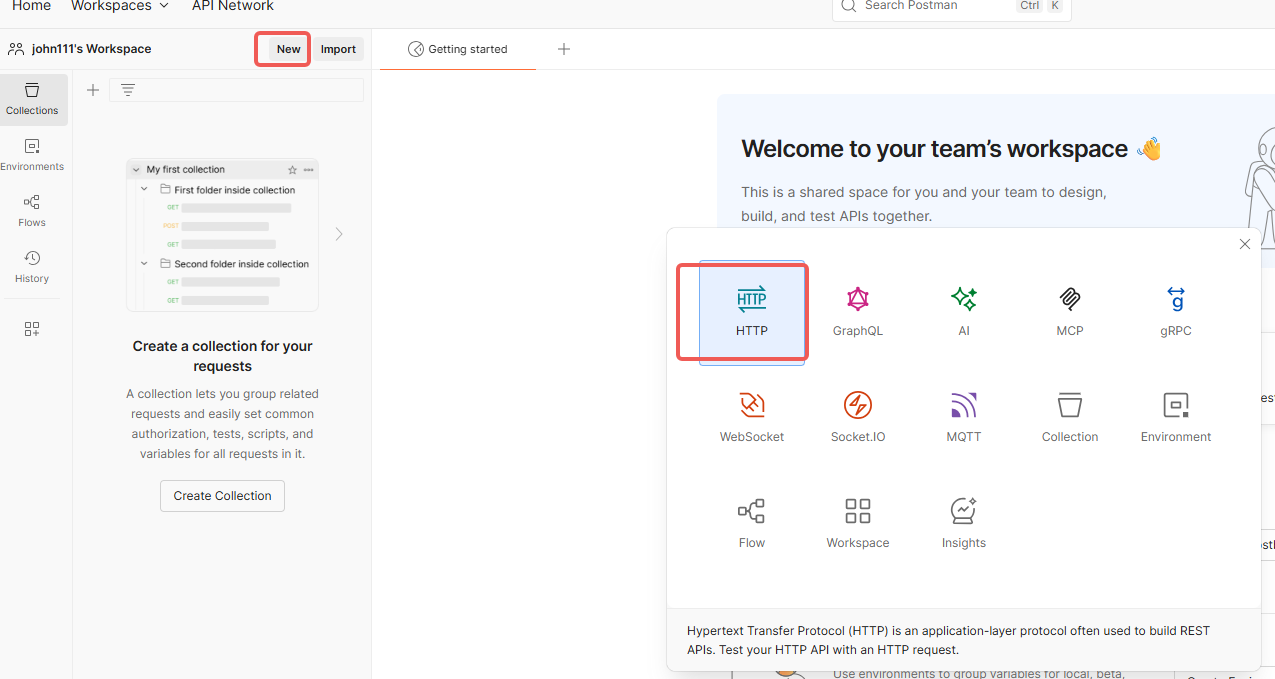The width and height of the screenshot is (1275, 679).
Task: Open the API Network menu
Action: tap(232, 6)
